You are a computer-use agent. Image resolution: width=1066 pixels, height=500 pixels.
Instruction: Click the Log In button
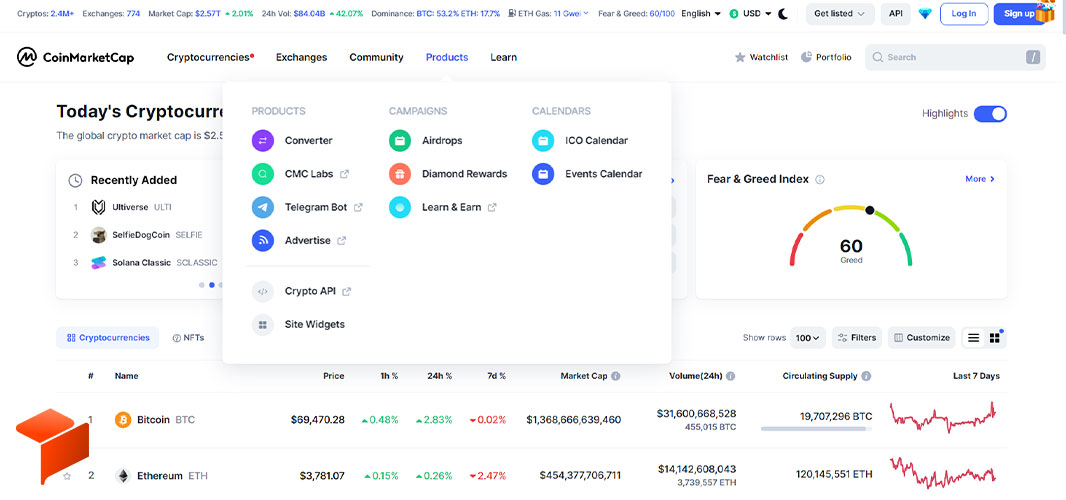[x=963, y=14]
